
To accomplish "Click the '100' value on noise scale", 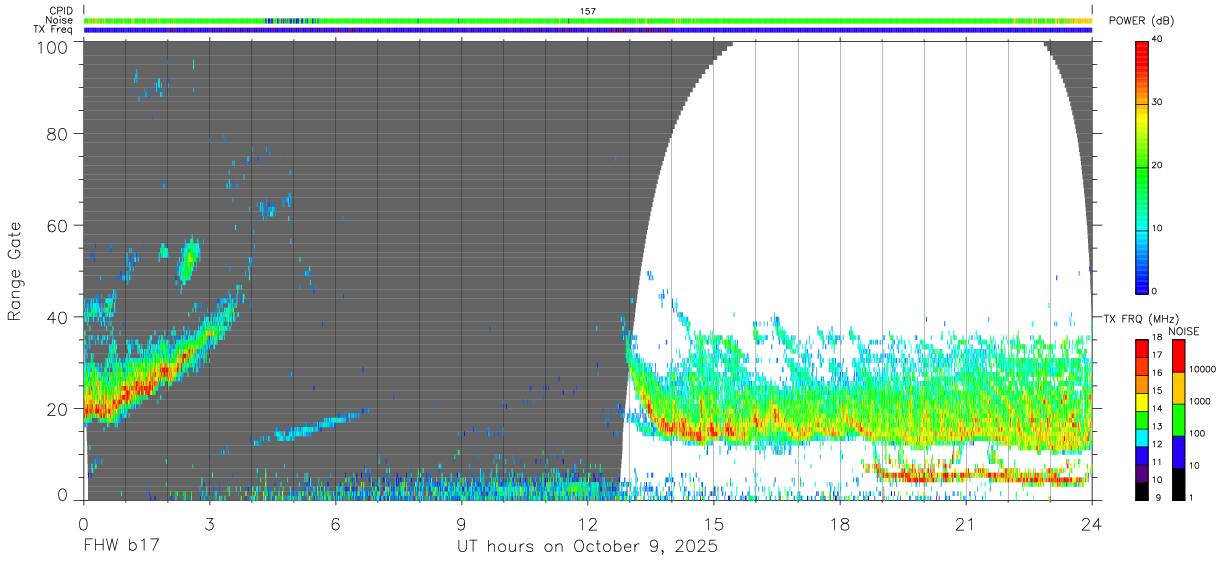I will tap(1196, 433).
